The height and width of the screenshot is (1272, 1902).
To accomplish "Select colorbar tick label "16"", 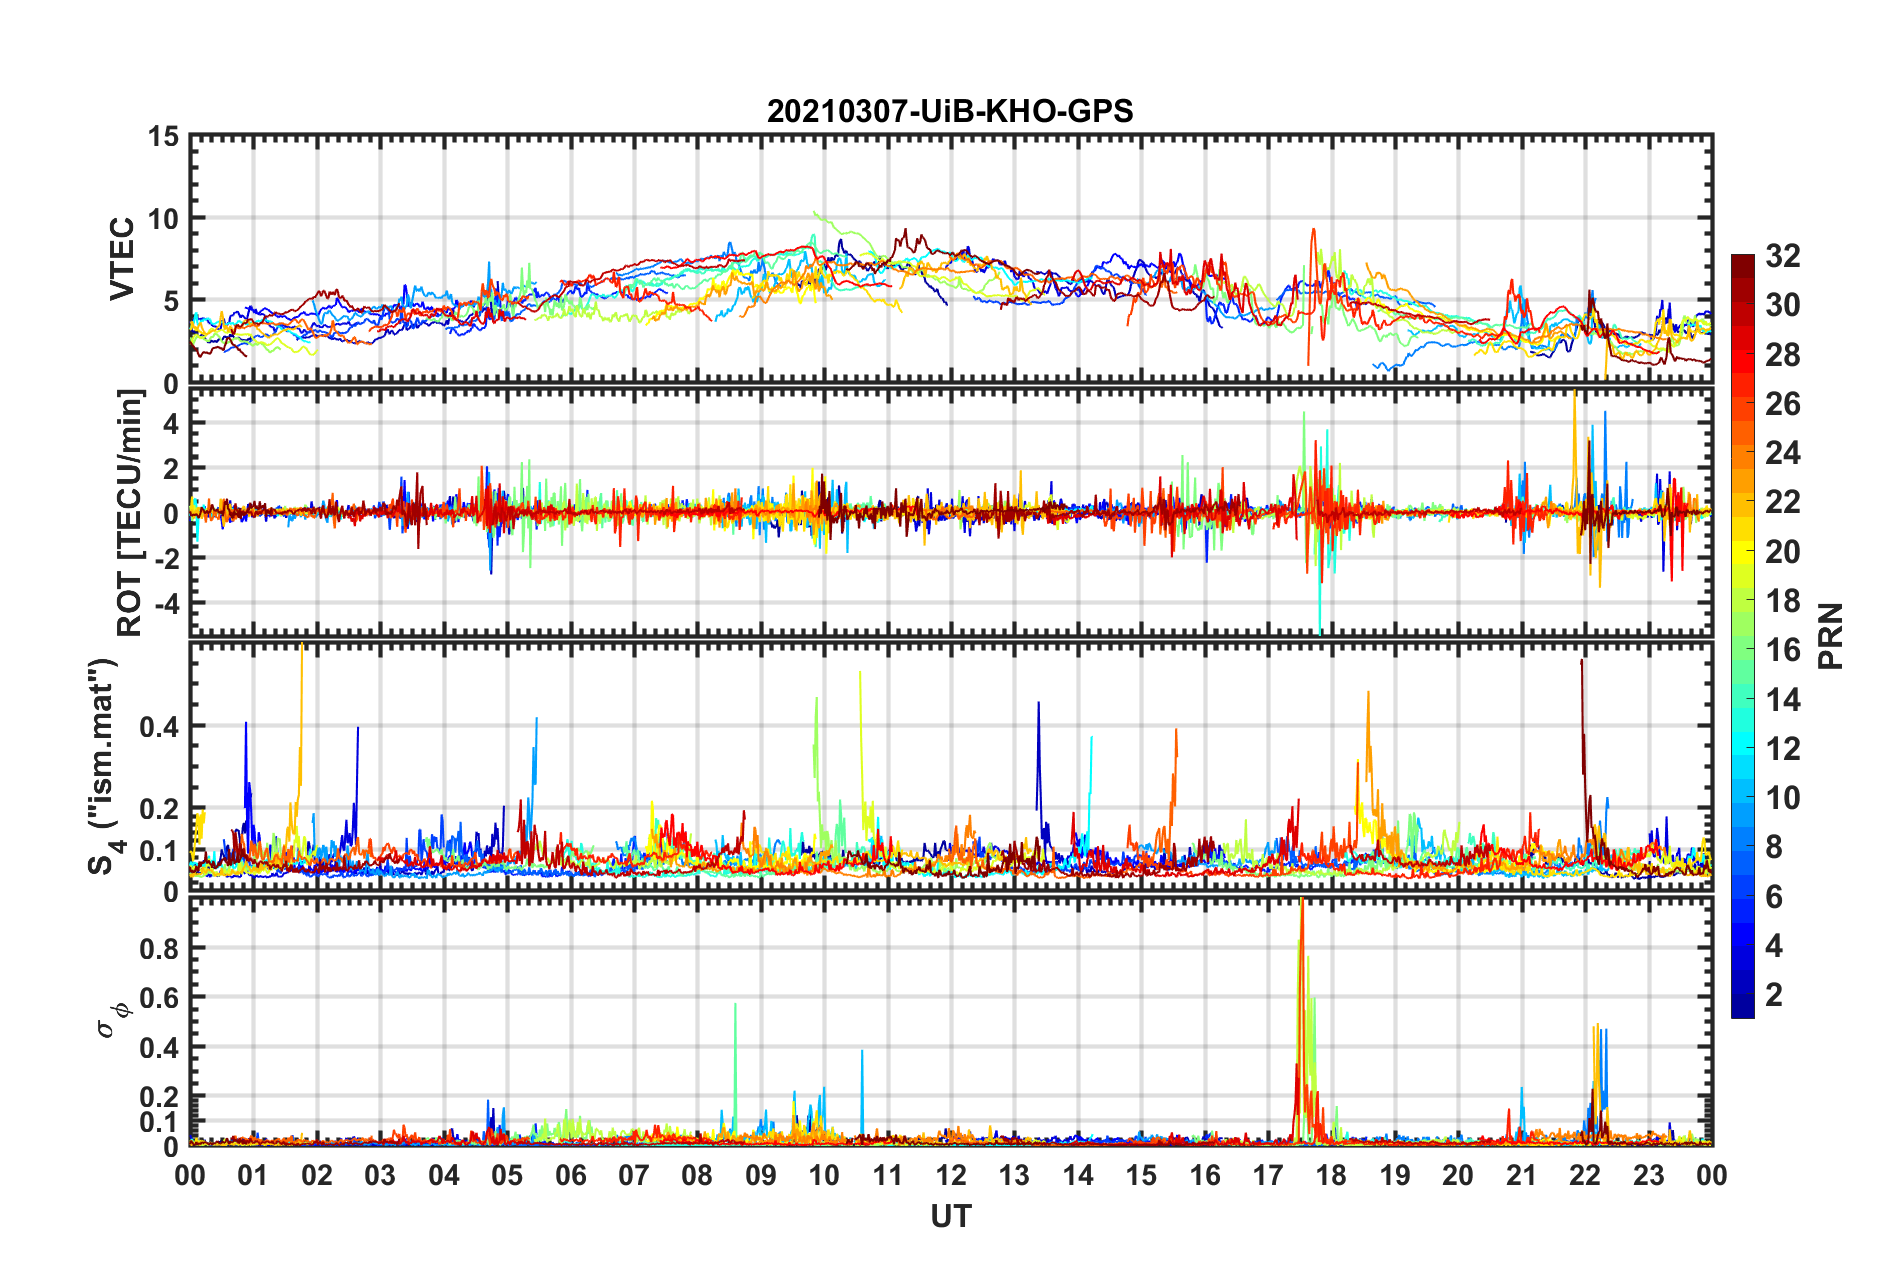I will (x=1783, y=650).
